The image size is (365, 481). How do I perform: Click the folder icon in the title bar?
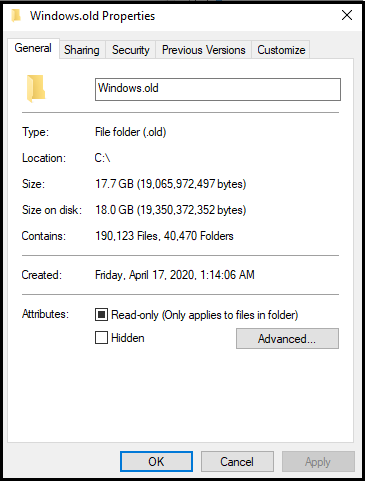[x=16, y=16]
